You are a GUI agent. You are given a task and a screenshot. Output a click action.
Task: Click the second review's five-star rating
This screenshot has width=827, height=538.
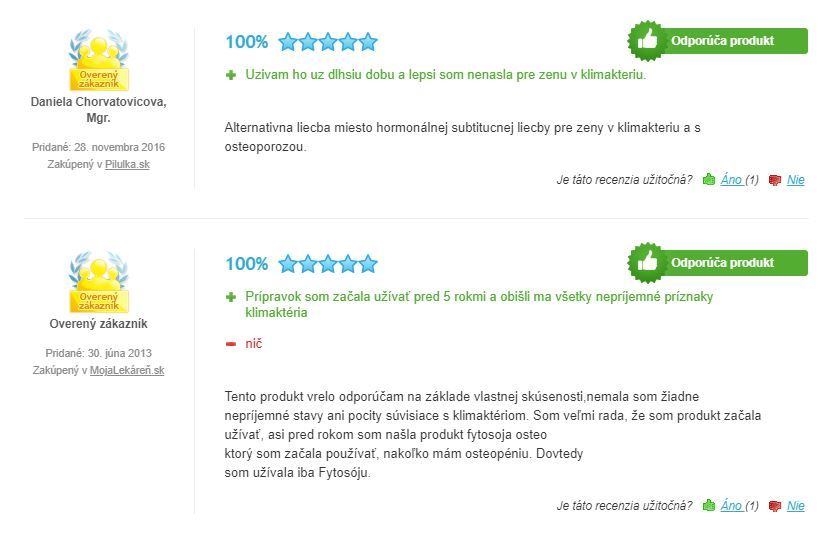click(328, 264)
